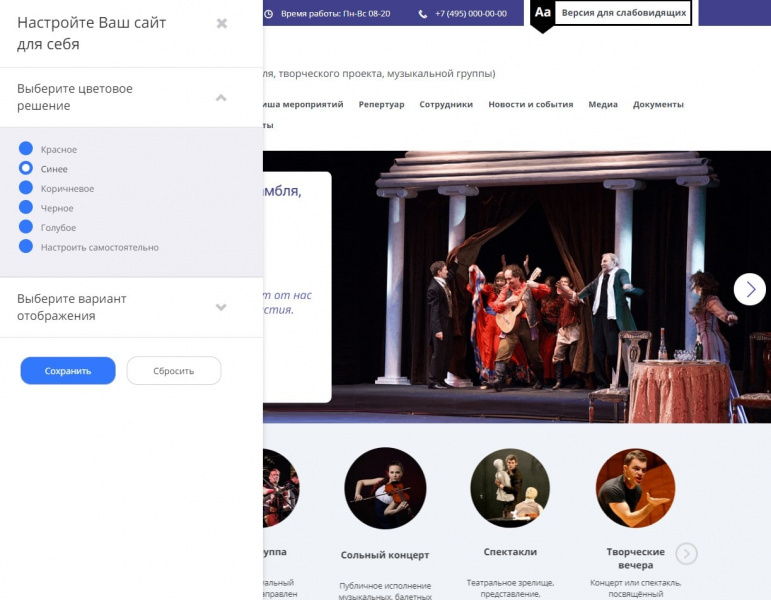Pick the Голубое color option
771x600 pixels.
click(26, 227)
